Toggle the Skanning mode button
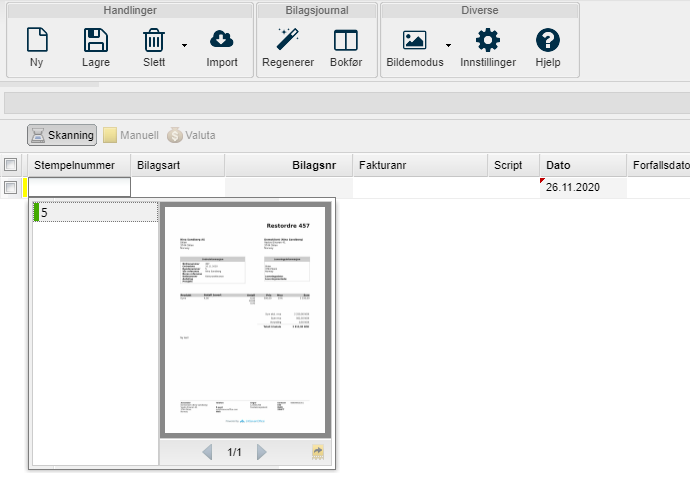 (62, 135)
